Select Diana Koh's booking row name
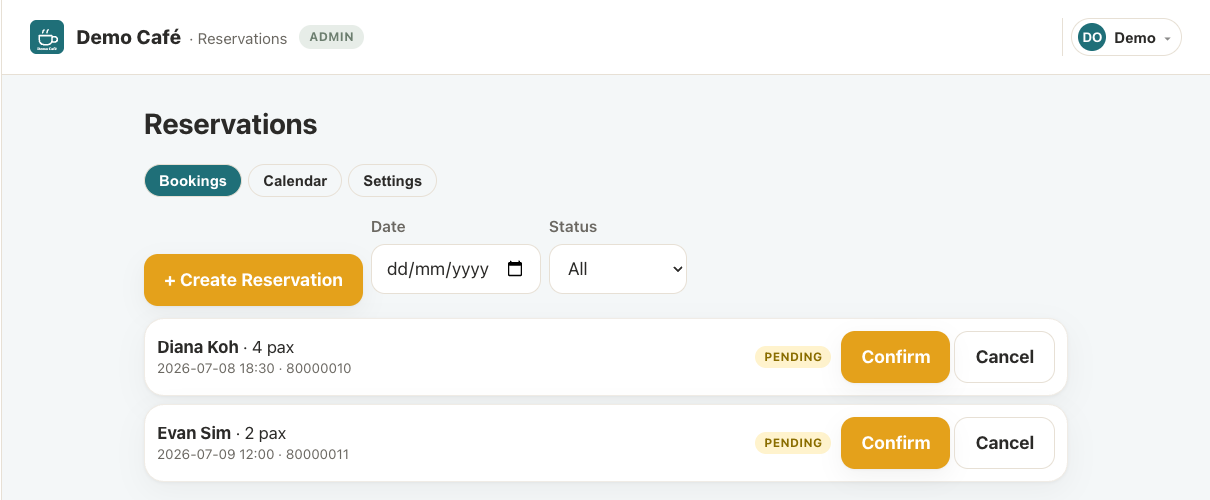Screen dimensions: 1210x500 coord(198,347)
